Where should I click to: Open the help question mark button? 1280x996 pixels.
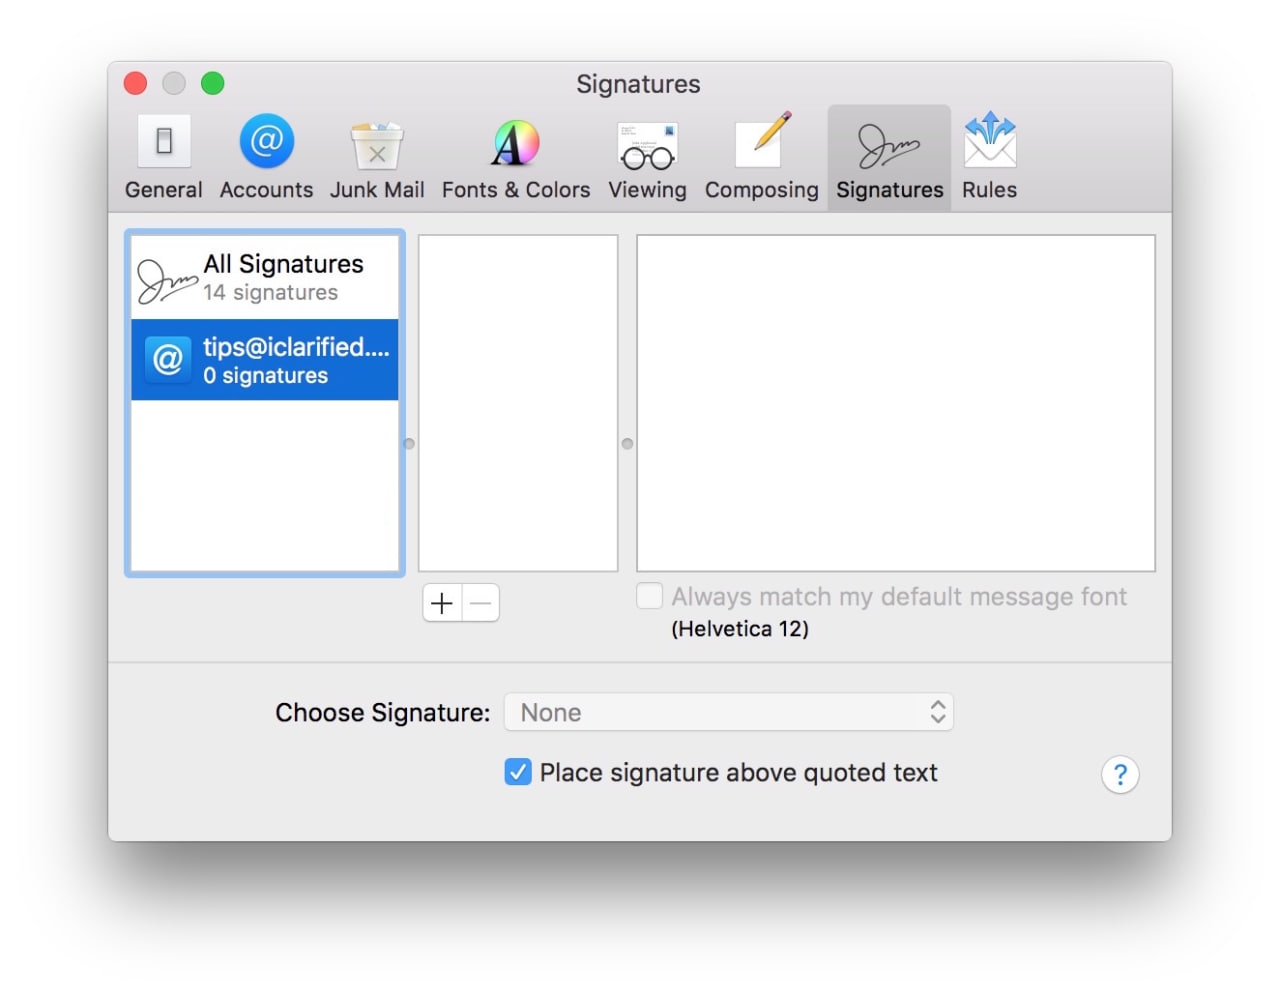pyautogui.click(x=1120, y=774)
